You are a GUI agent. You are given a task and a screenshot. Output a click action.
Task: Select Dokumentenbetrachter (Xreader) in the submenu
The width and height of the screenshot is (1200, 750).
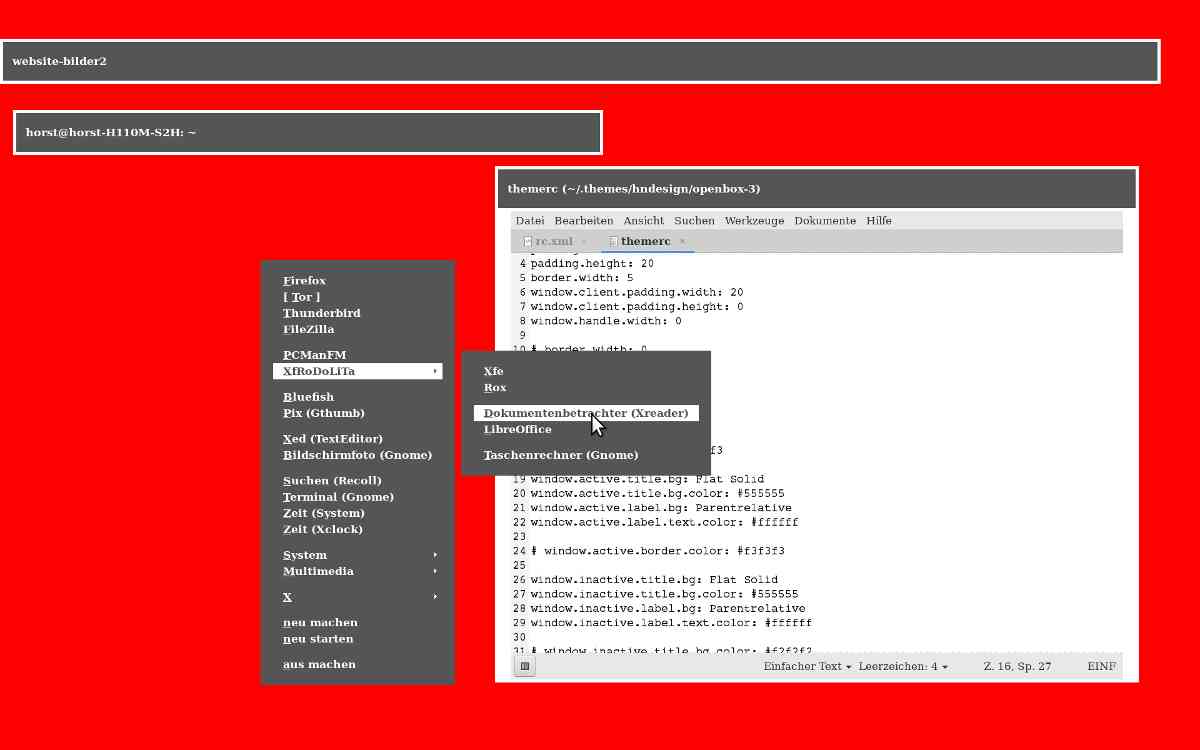(585, 413)
